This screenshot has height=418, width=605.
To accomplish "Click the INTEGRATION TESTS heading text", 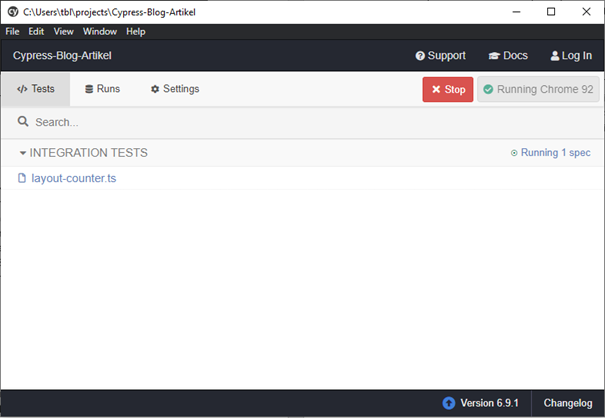I will point(88,153).
